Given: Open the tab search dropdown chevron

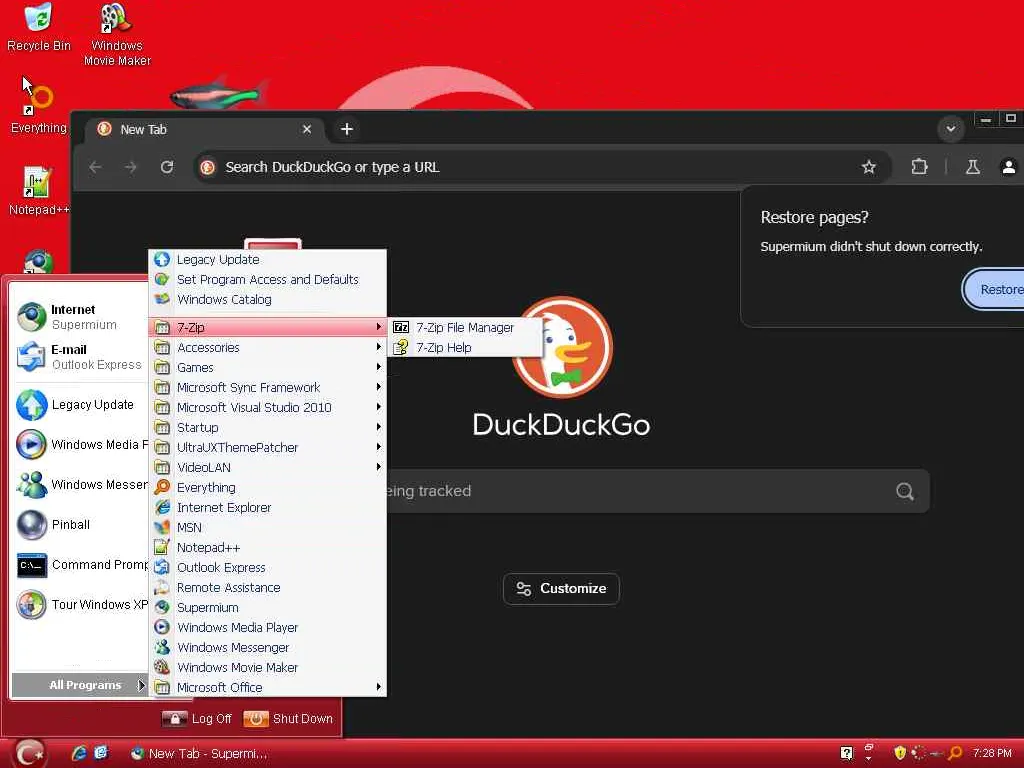Looking at the screenshot, I should [x=951, y=129].
